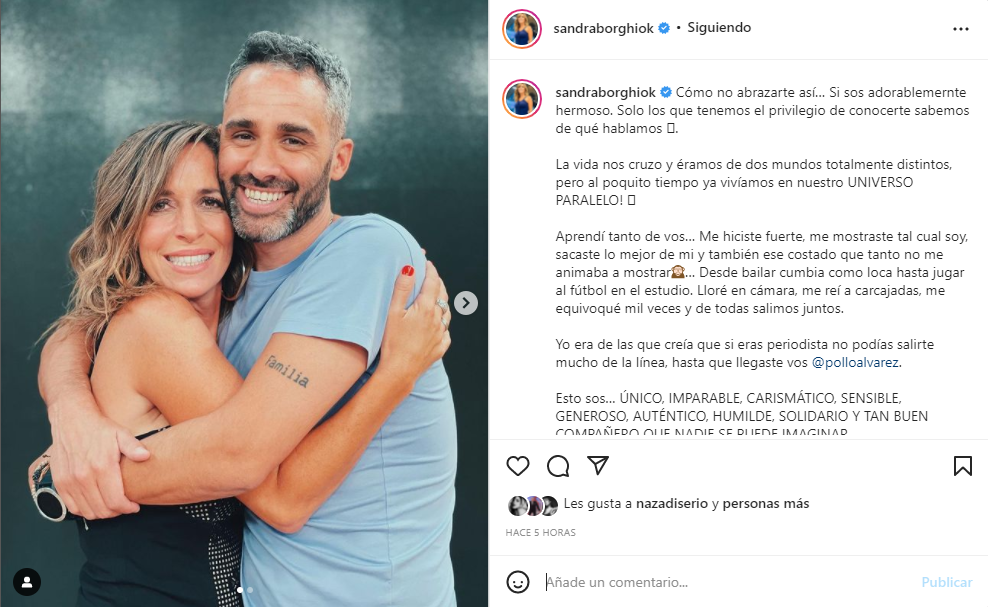This screenshot has height=607, width=988.
Task: Open more options three-dot menu
Action: click(x=960, y=29)
